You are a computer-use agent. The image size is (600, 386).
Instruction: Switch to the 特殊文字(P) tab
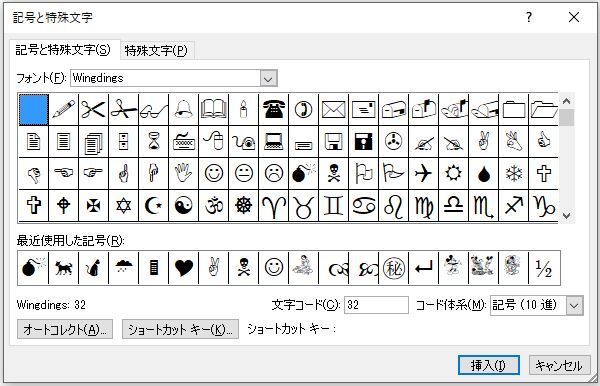pos(157,50)
